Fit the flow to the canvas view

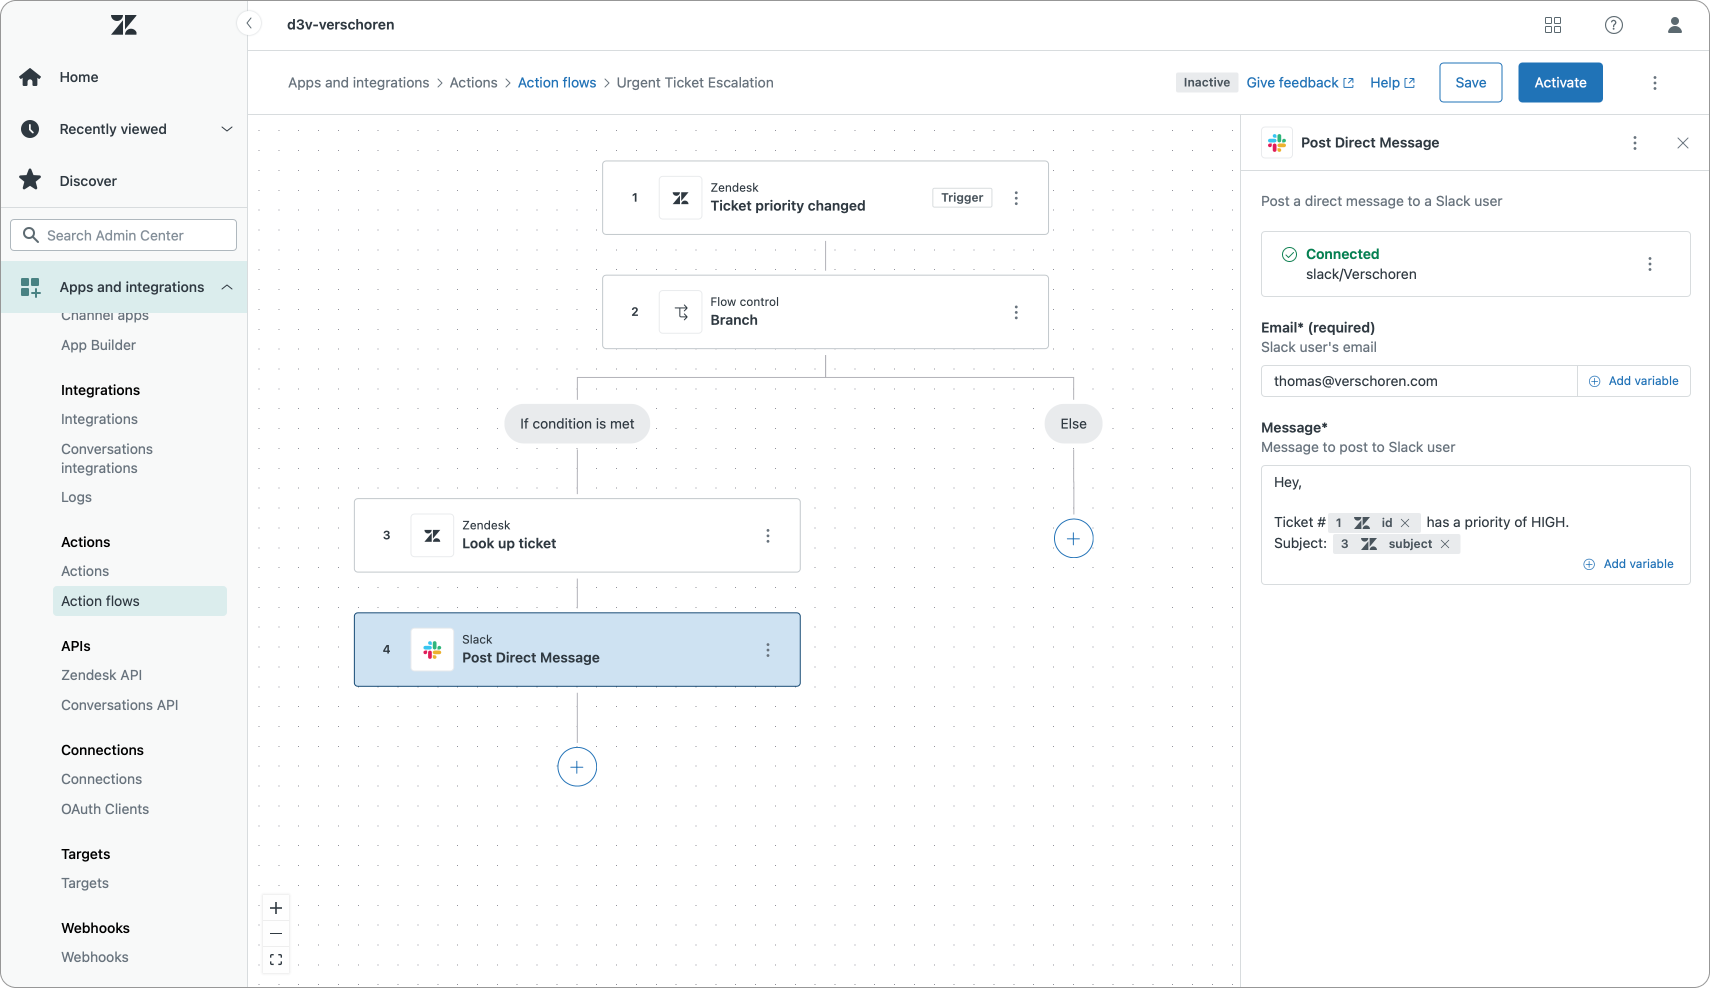[276, 960]
